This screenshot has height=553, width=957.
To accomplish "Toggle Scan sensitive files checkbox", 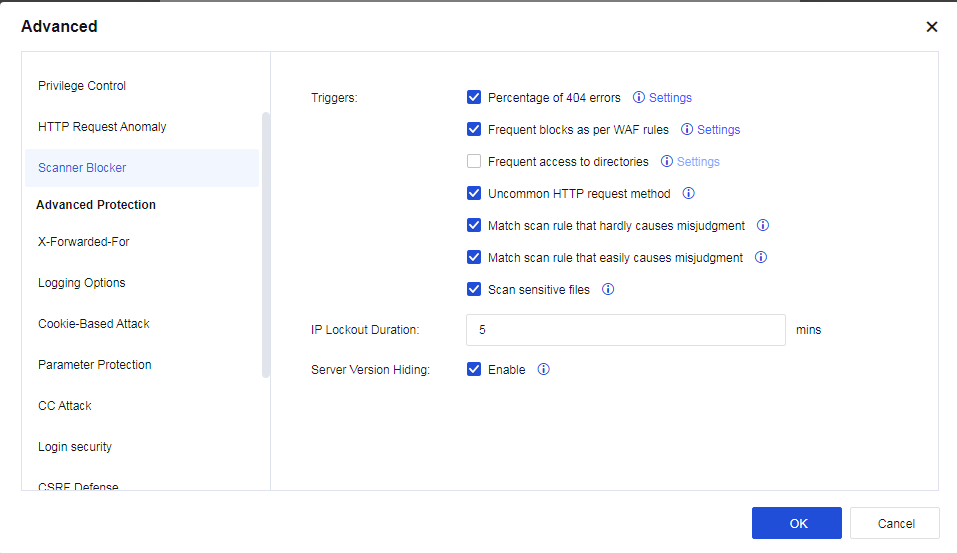I will (x=474, y=290).
